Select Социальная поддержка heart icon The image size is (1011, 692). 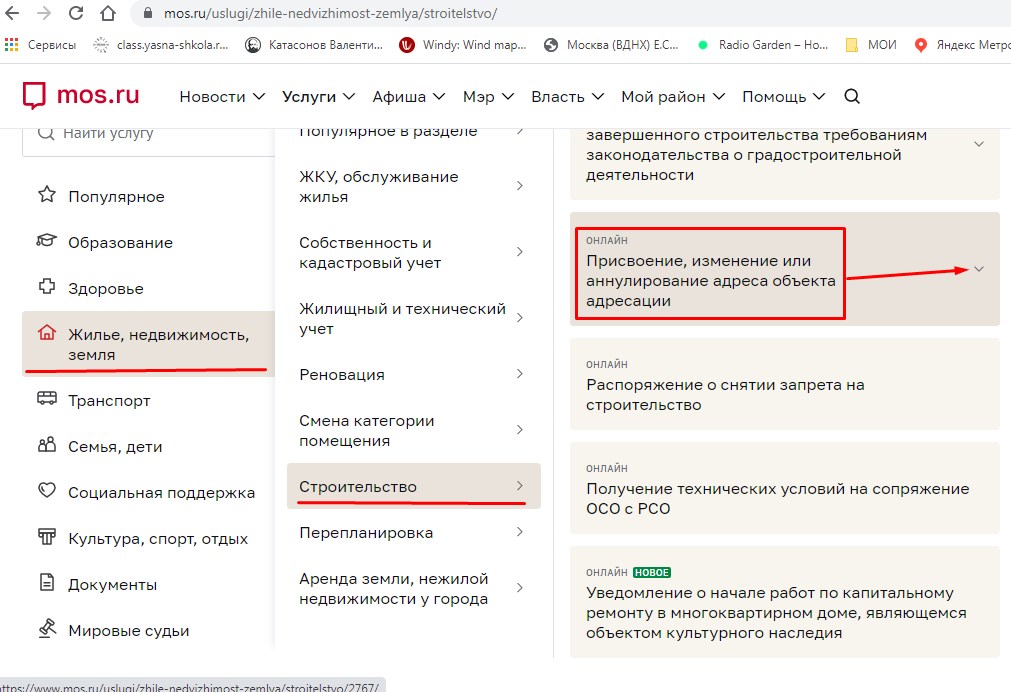click(46, 490)
